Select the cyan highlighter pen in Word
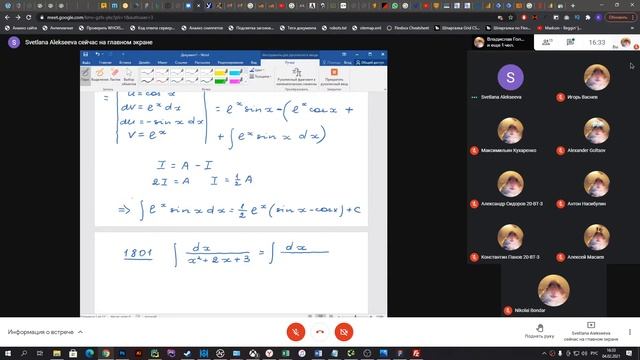Screen dimensions: 640x360 click(x=236, y=73)
